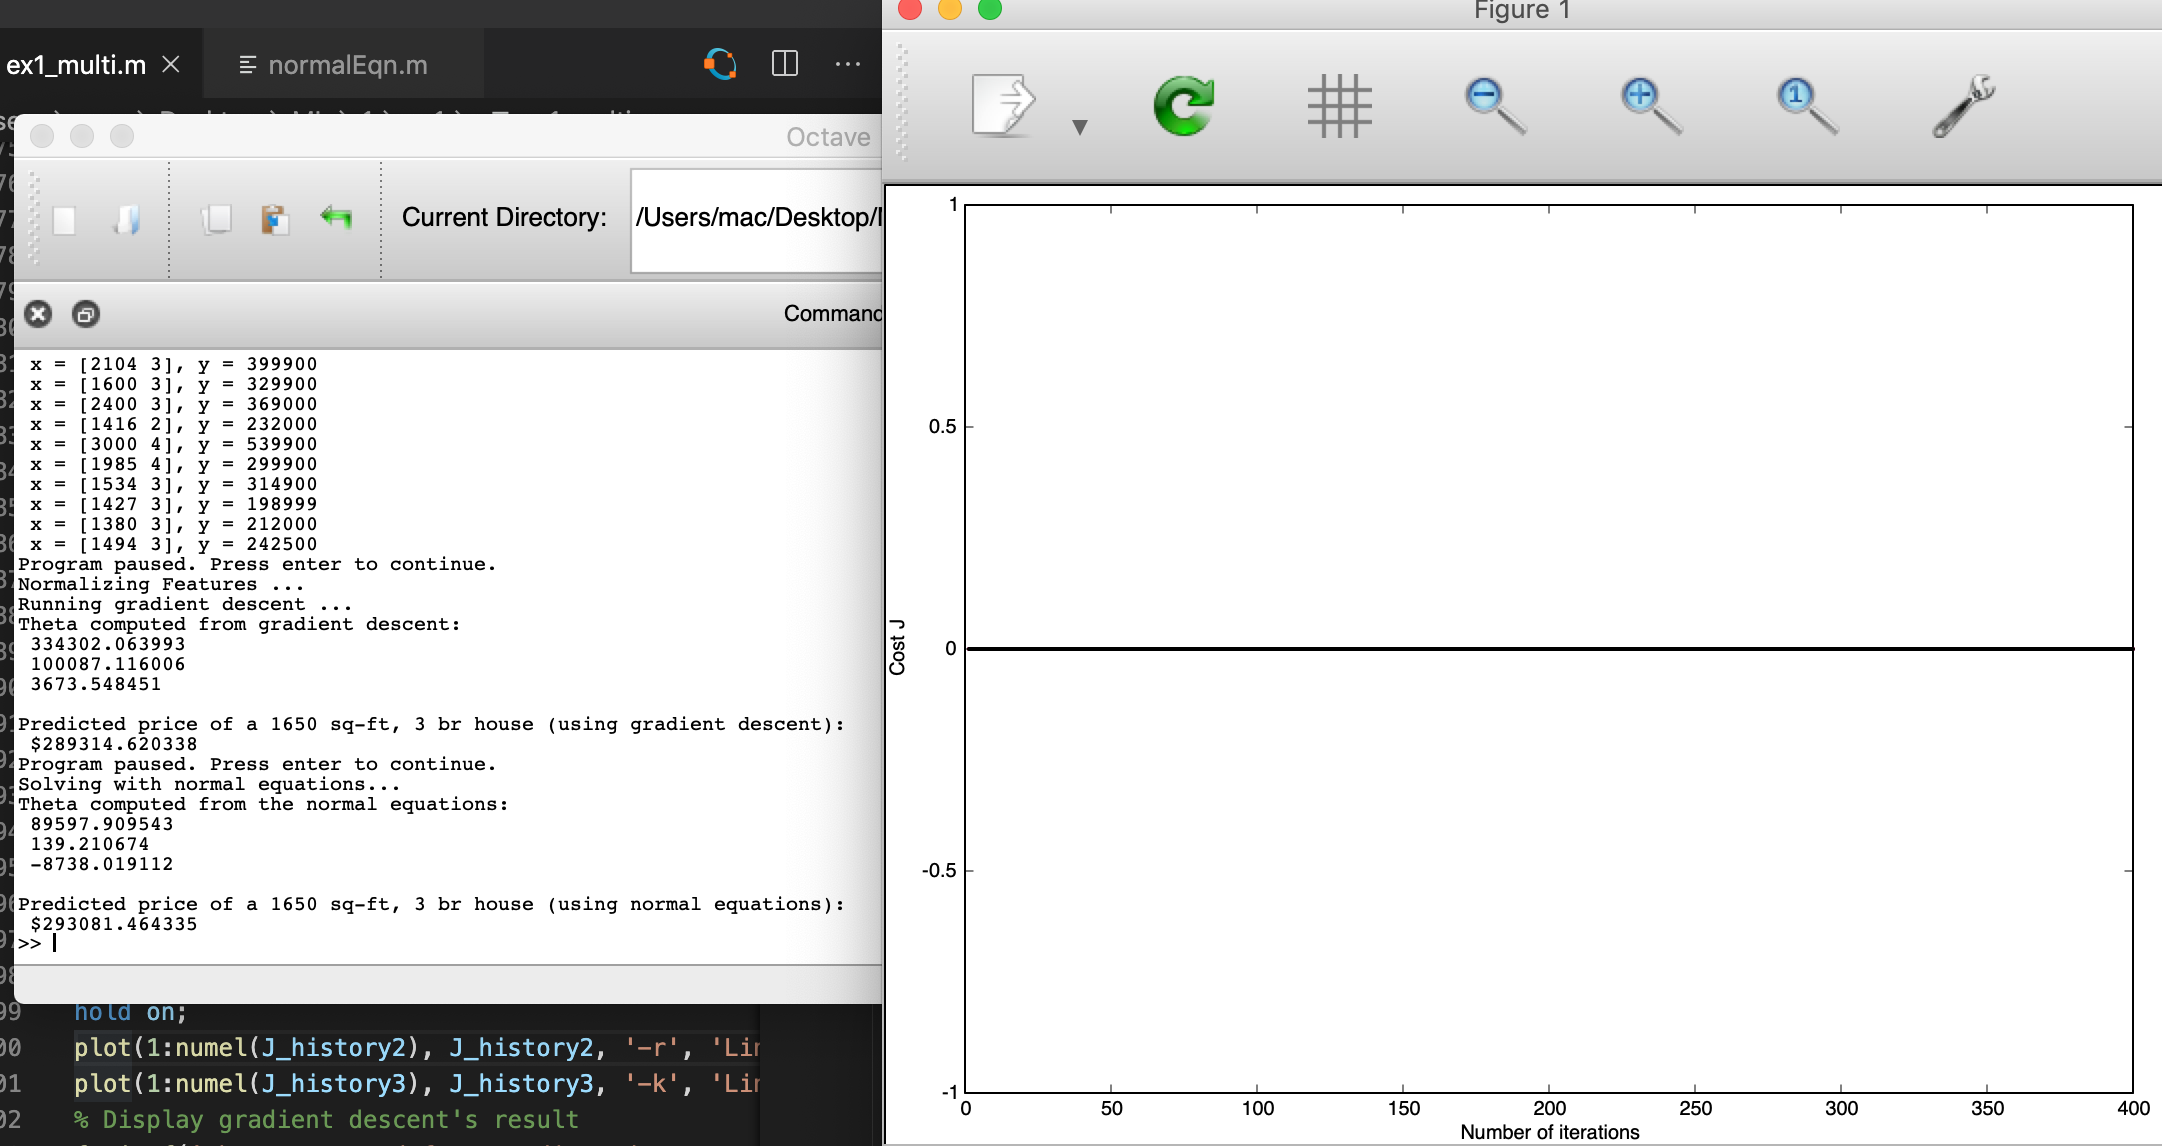Click the Current Directory path field
Viewport: 2162px width, 1146px height.
[756, 219]
